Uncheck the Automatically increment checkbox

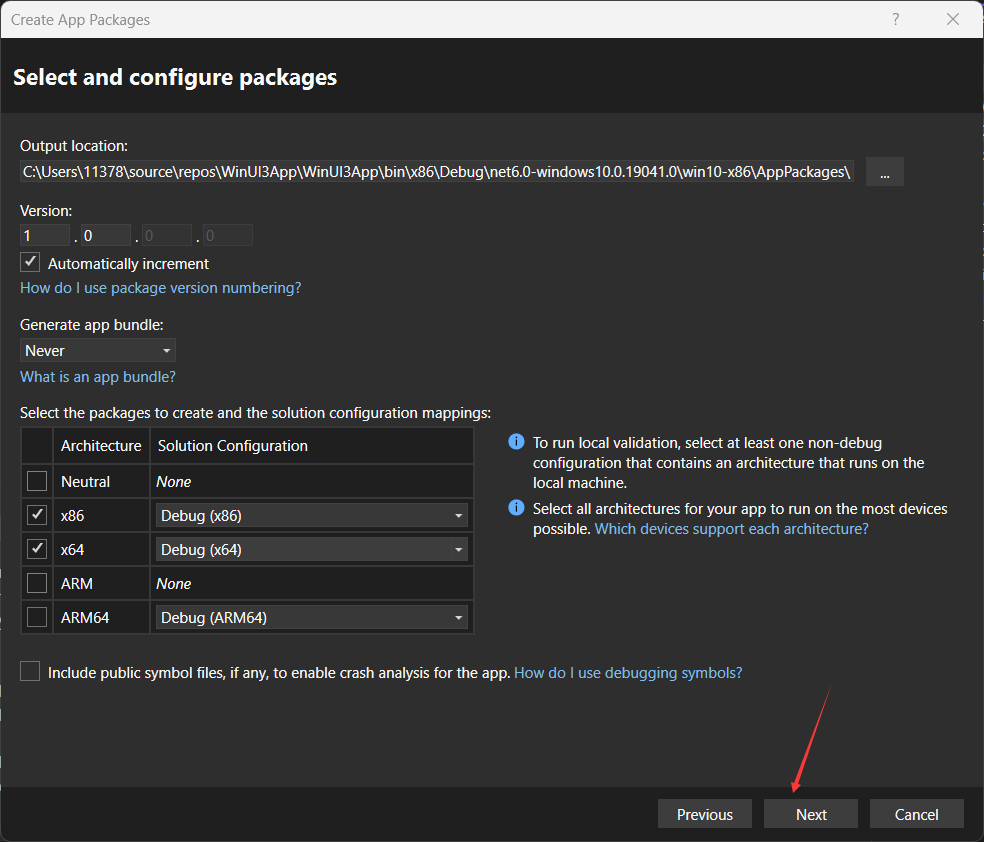click(x=29, y=261)
